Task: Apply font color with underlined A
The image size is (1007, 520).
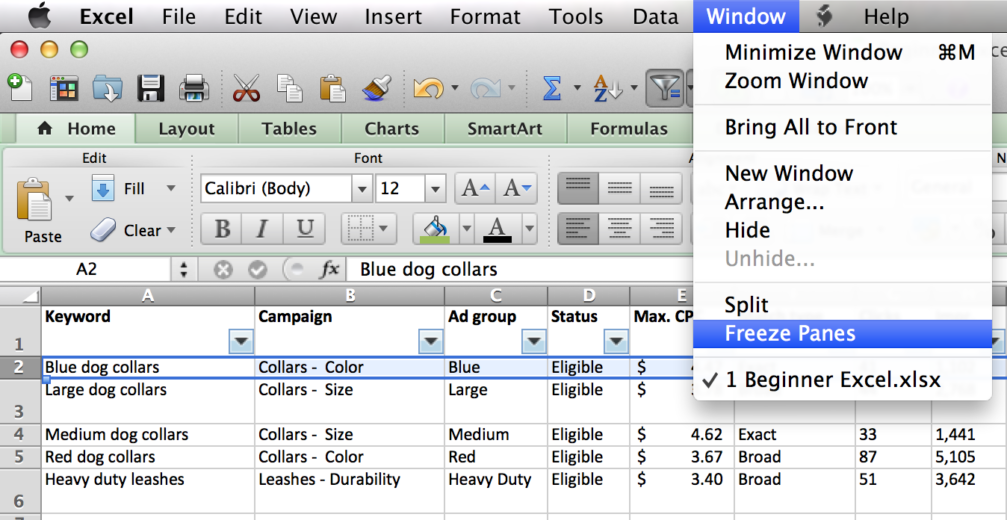Action: click(498, 229)
